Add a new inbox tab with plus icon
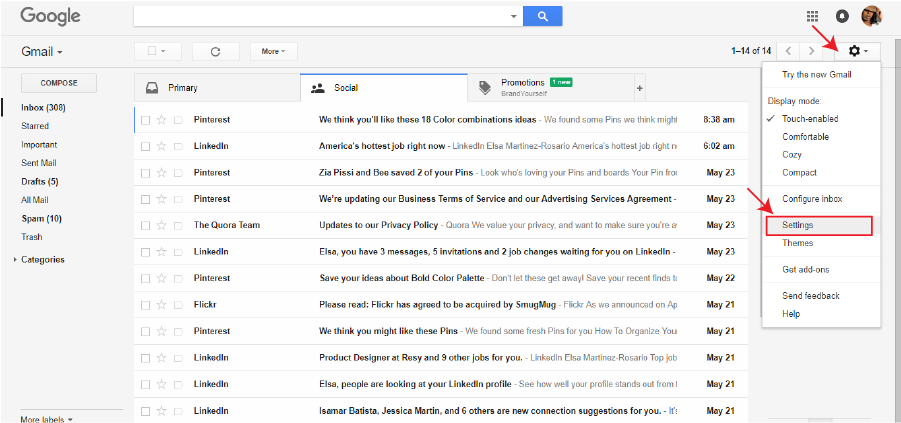 [640, 88]
